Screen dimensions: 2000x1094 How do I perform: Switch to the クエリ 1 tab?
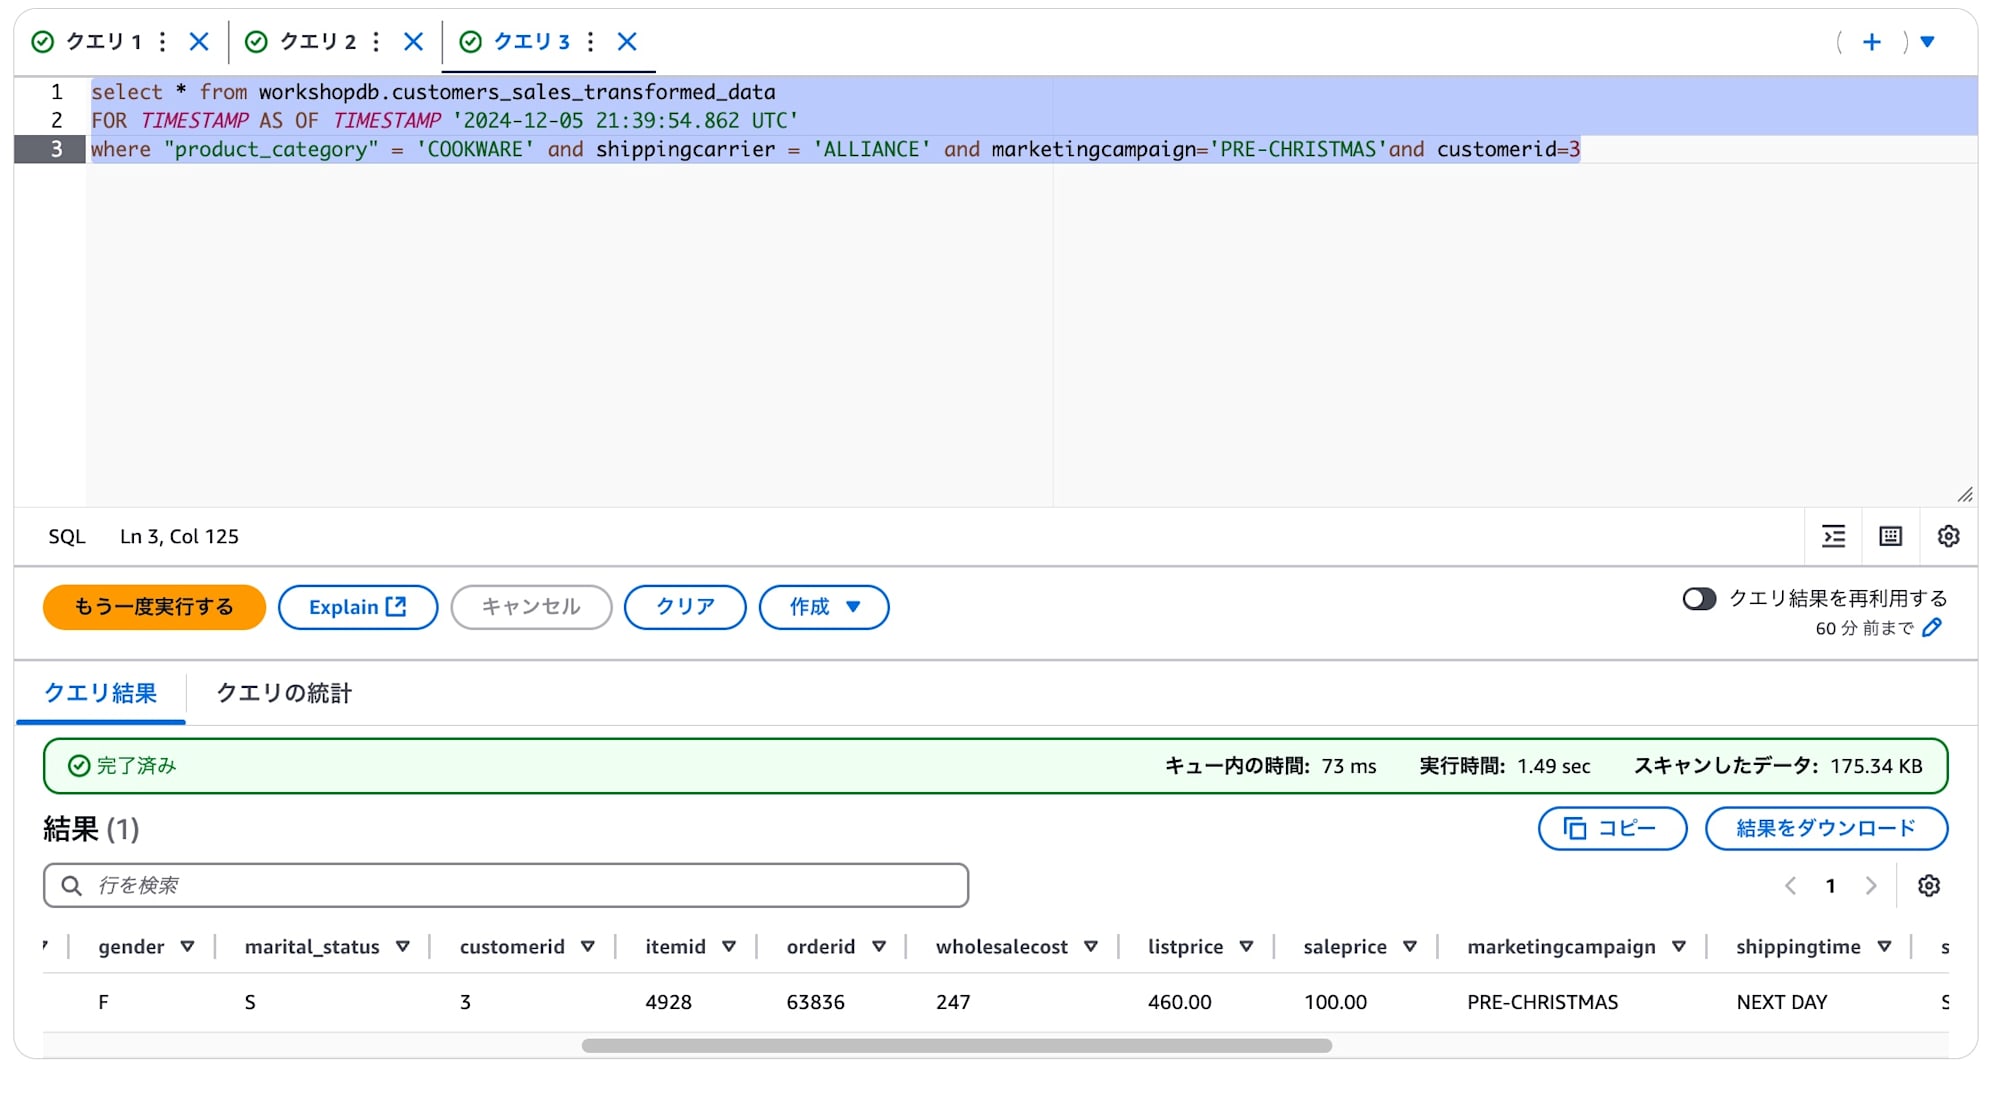pyautogui.click(x=103, y=41)
